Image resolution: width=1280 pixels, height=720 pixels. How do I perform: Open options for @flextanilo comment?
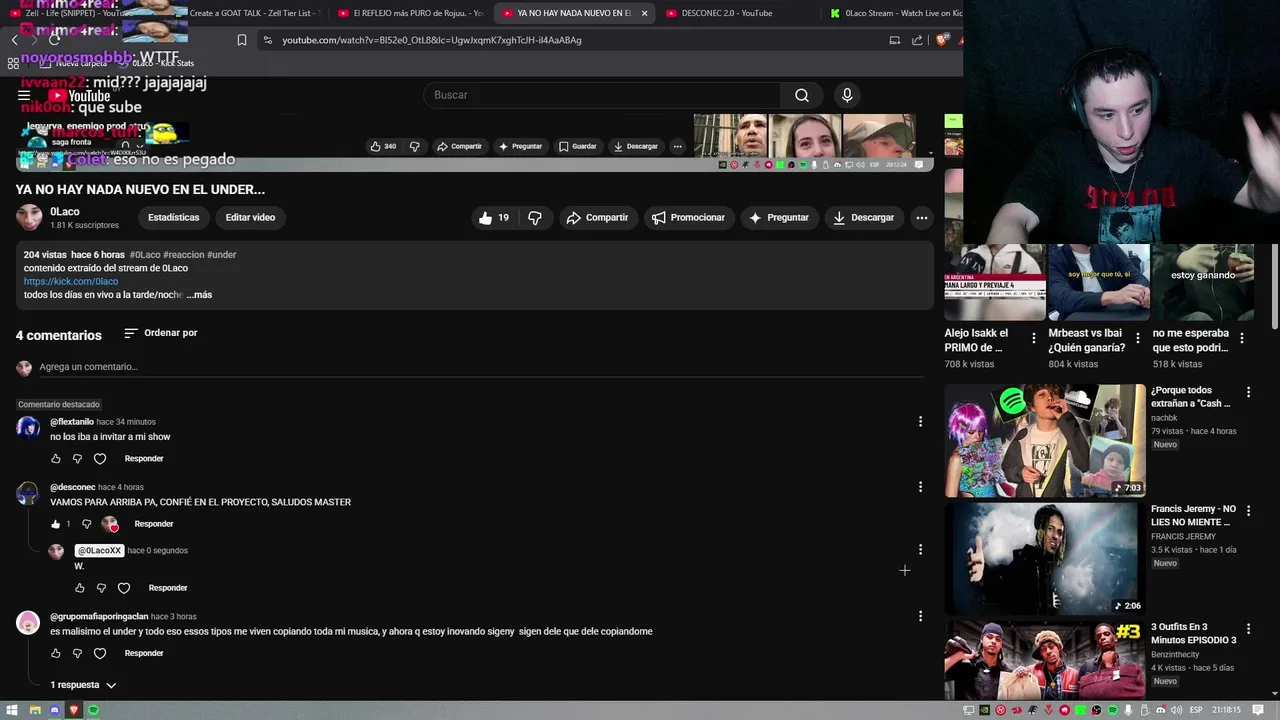[920, 422]
